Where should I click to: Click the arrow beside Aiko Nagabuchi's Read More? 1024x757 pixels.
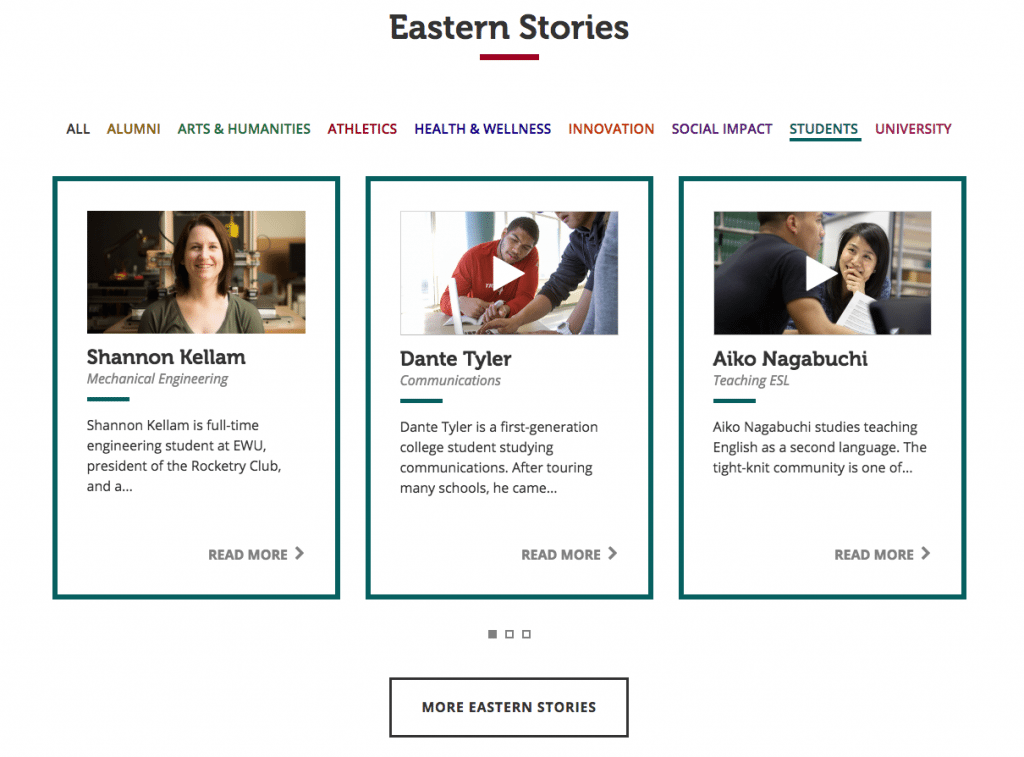click(925, 553)
